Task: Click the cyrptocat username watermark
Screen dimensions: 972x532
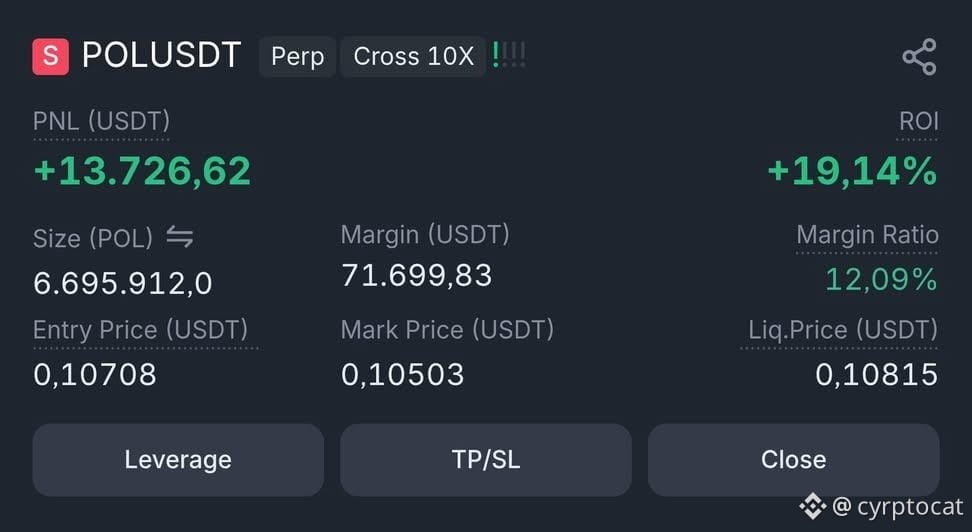Action: click(x=910, y=507)
